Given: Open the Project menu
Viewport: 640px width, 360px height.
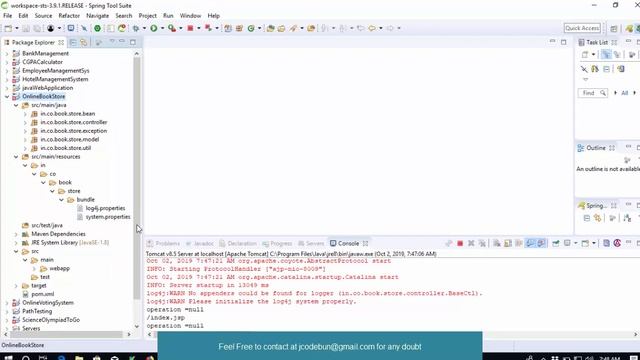Looking at the screenshot, I should pos(147,16).
